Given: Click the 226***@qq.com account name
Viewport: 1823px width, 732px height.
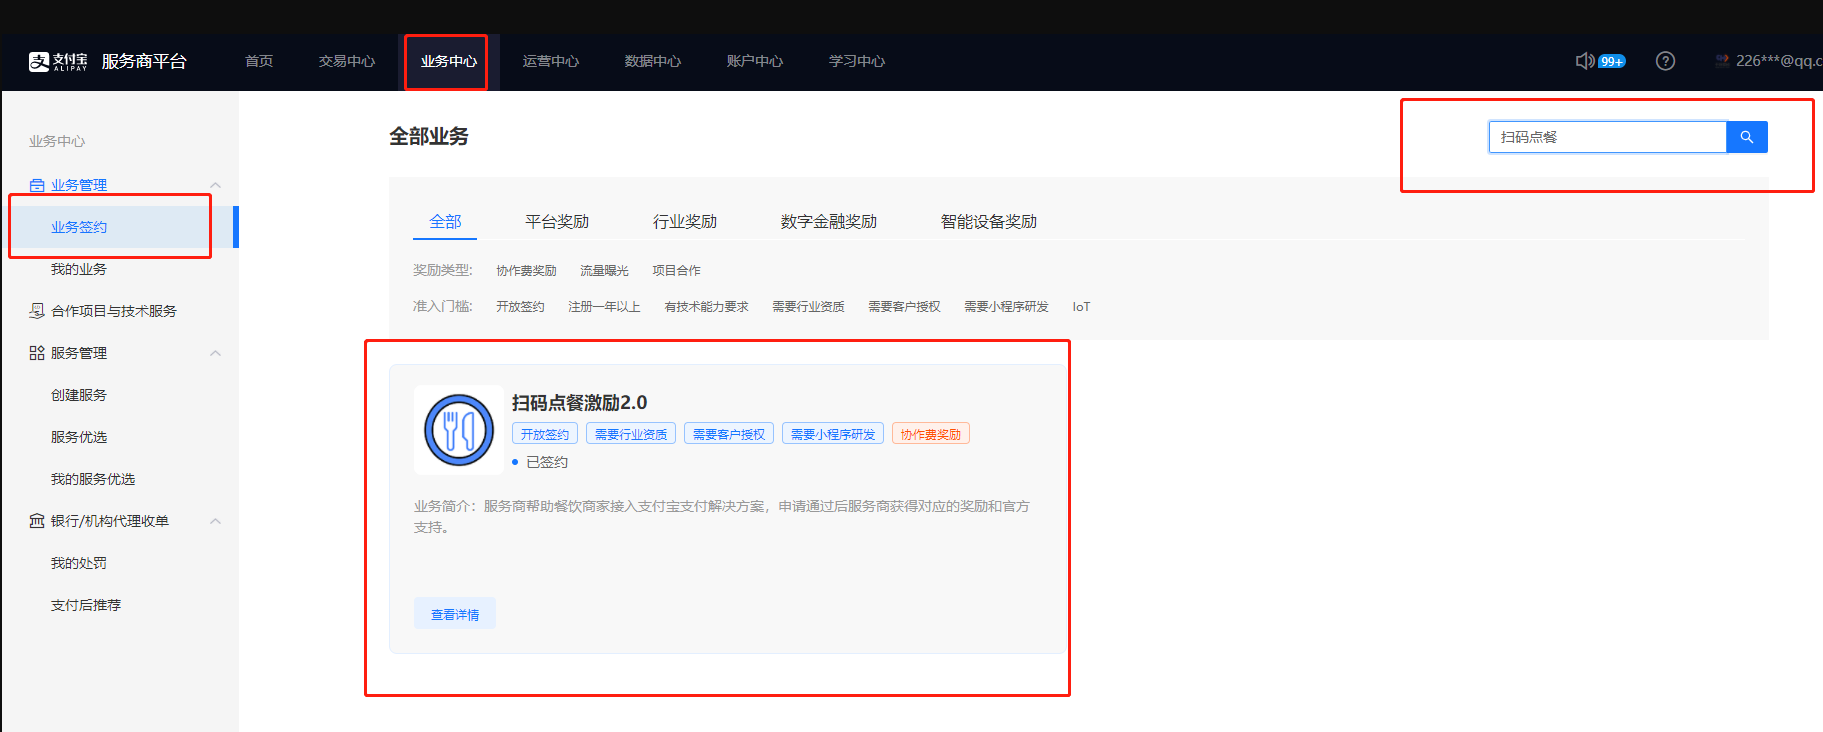Looking at the screenshot, I should point(1779,61).
